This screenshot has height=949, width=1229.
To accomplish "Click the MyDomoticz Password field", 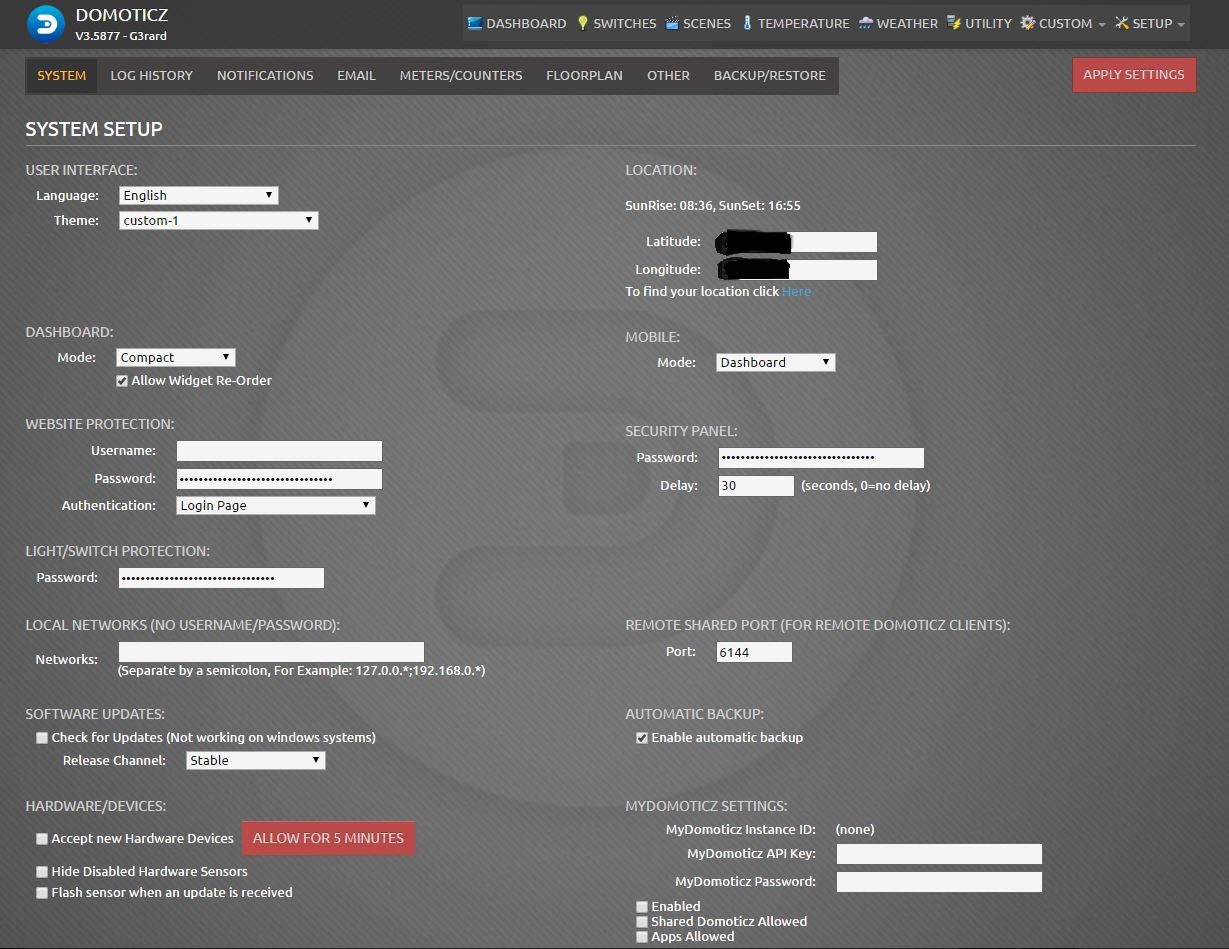I will (939, 882).
